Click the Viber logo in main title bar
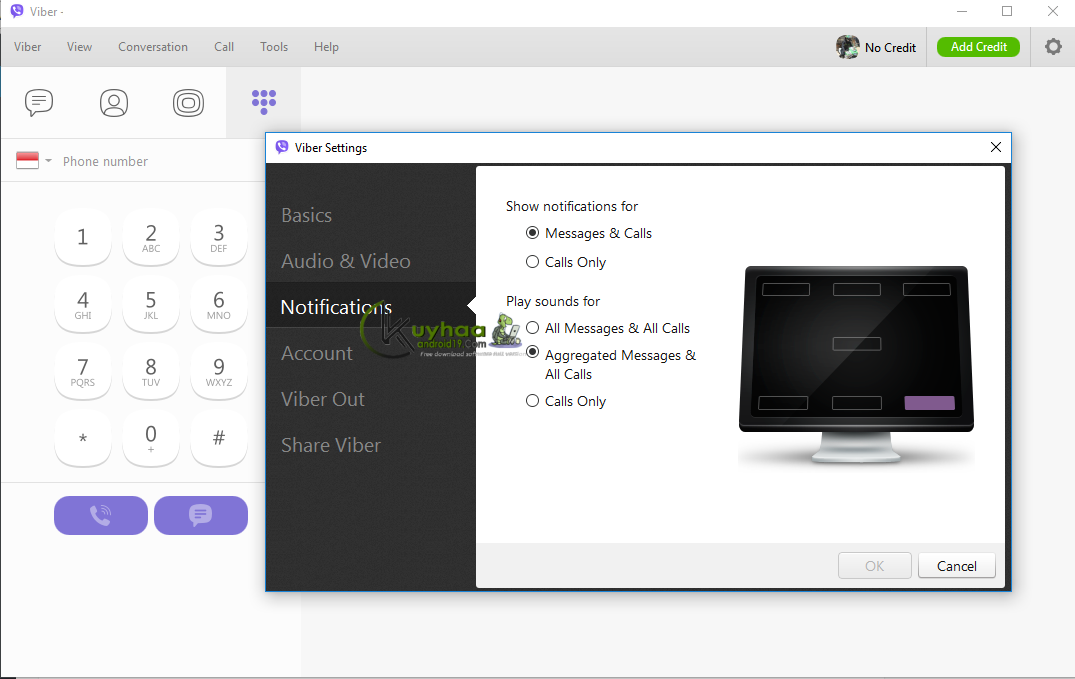The image size is (1075, 679). point(17,11)
